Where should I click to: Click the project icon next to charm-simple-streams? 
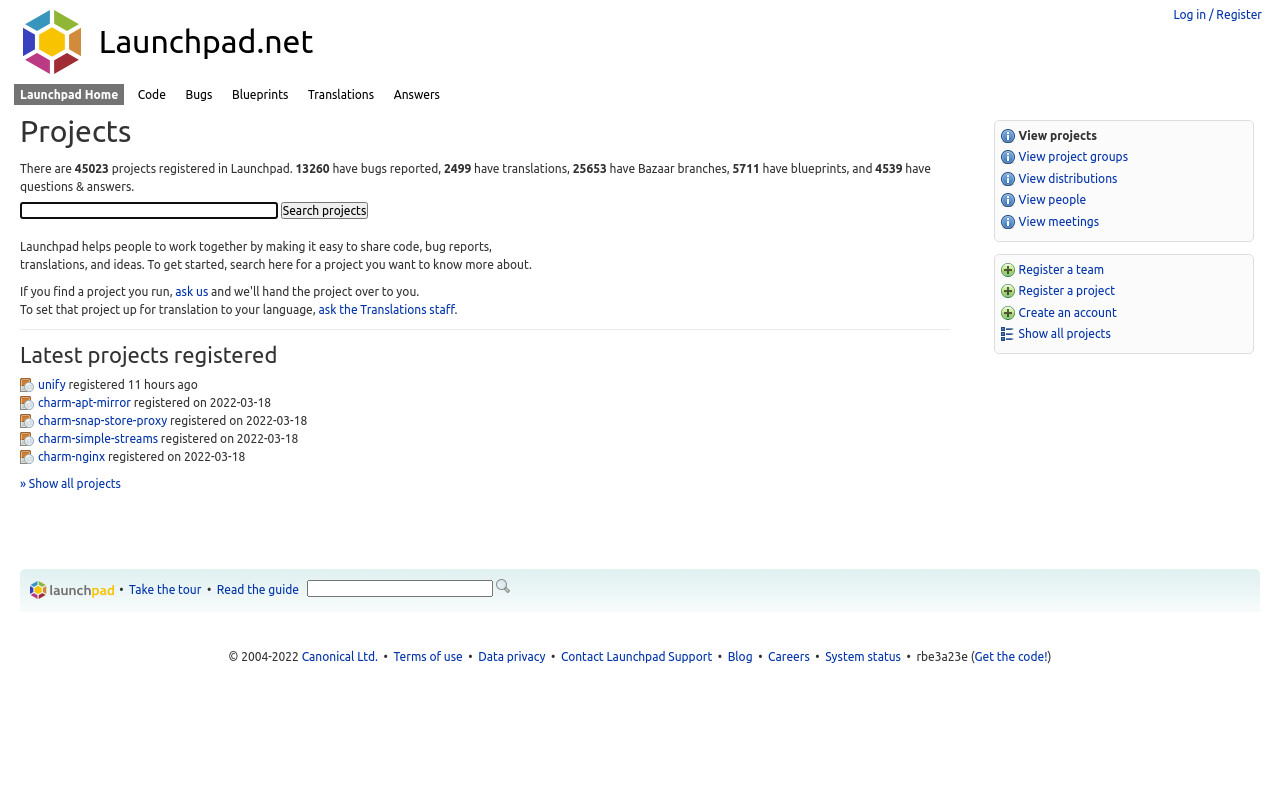click(27, 439)
